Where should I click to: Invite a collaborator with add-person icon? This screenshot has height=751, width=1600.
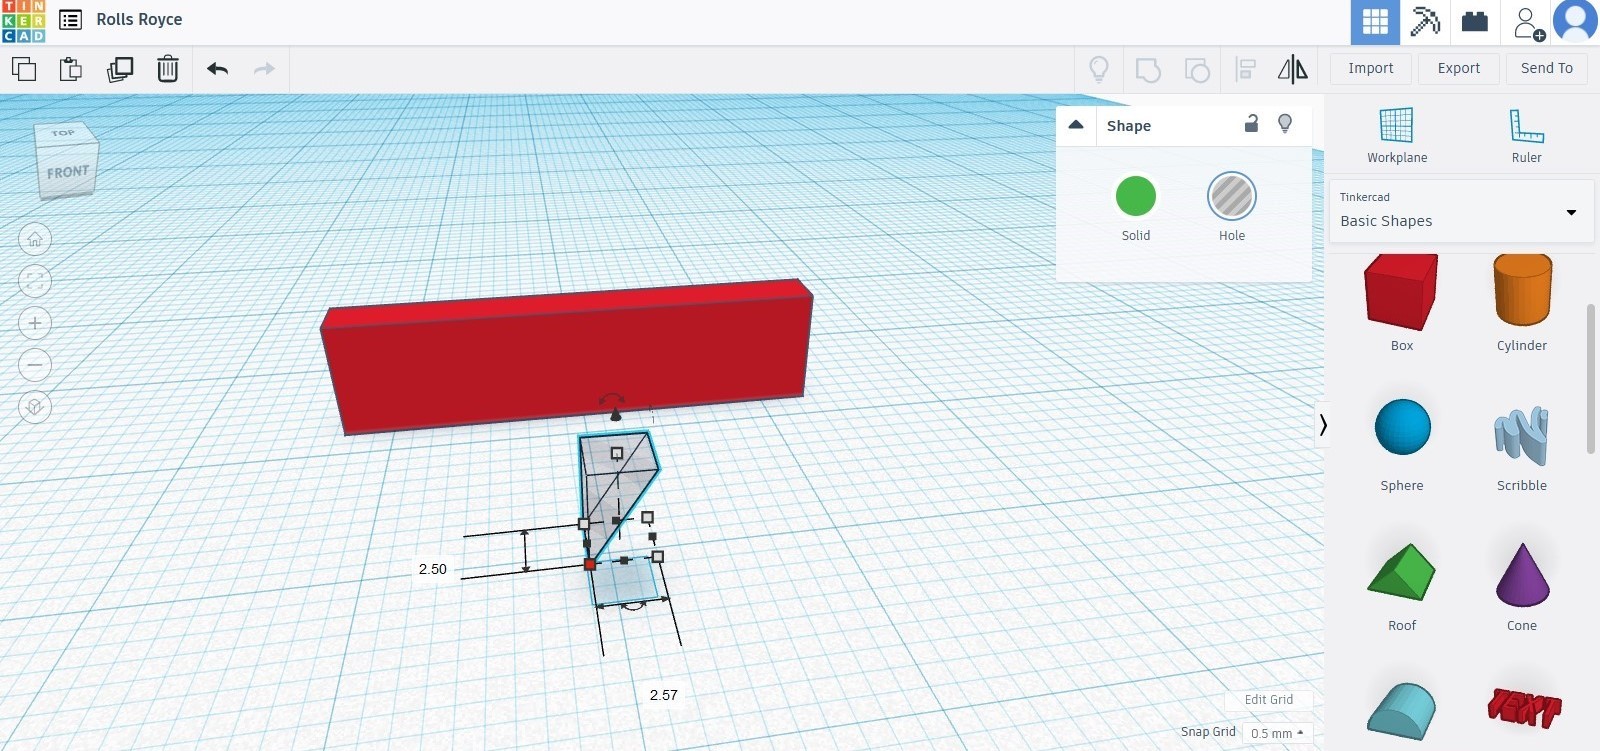point(1529,23)
